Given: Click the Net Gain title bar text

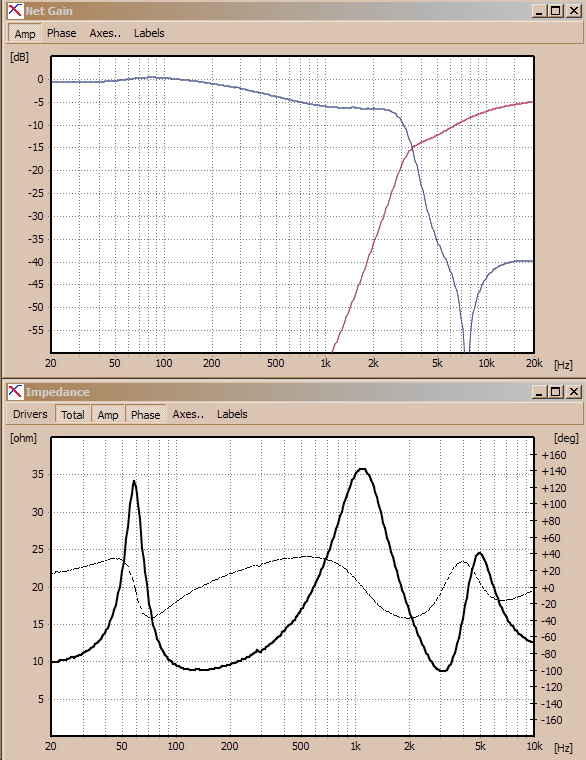Looking at the screenshot, I should point(49,11).
